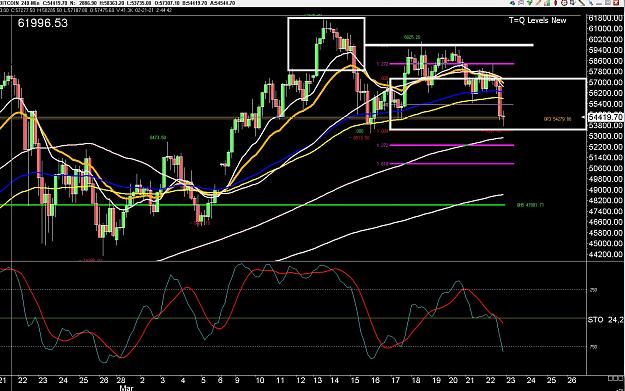The height and width of the screenshot is (391, 625).
Task: Click the STO 24.2 indicator label
Action: point(606,320)
